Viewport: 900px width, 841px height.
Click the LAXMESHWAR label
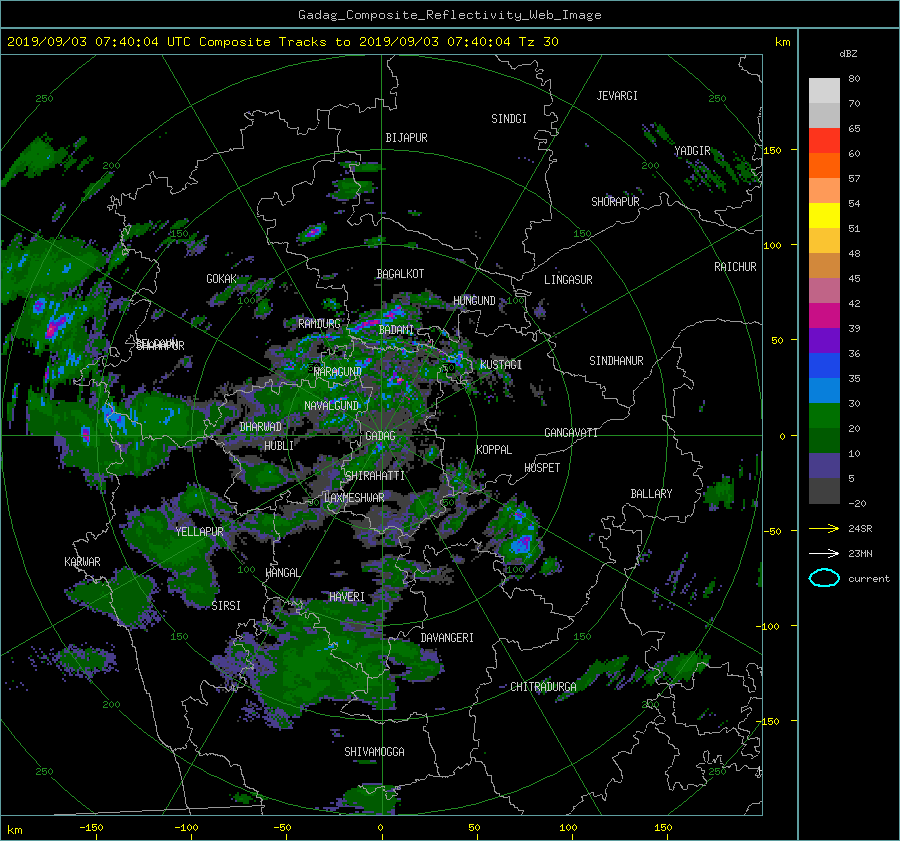(x=354, y=498)
